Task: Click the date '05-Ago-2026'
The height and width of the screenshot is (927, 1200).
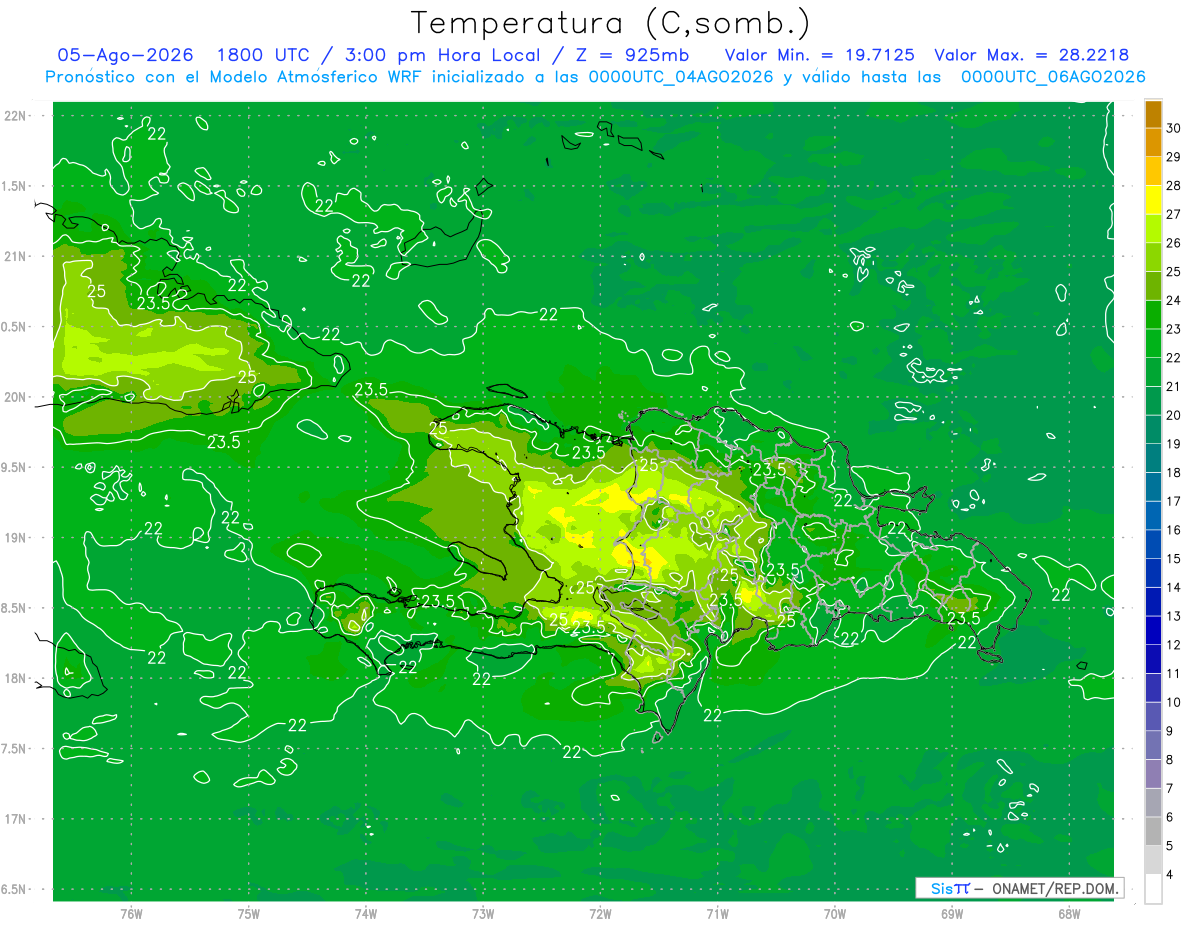Action: [124, 55]
